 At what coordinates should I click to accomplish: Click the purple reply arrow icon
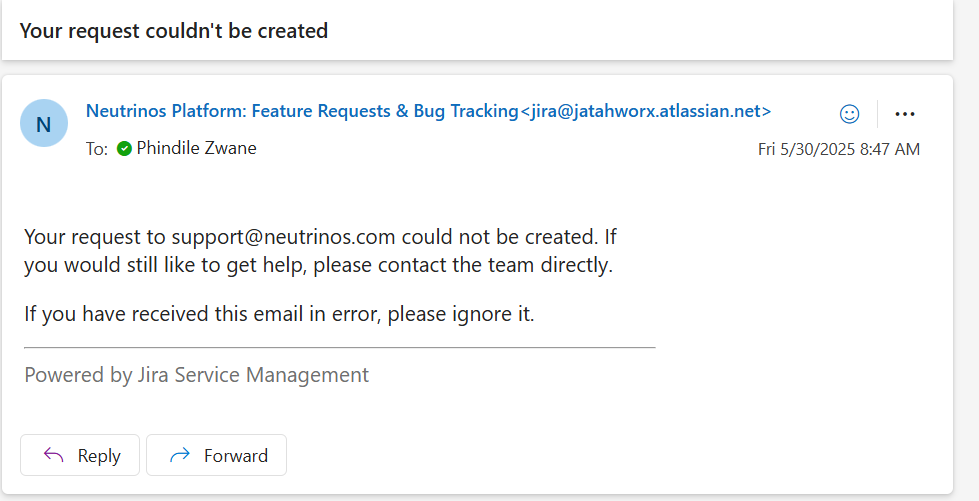54,455
